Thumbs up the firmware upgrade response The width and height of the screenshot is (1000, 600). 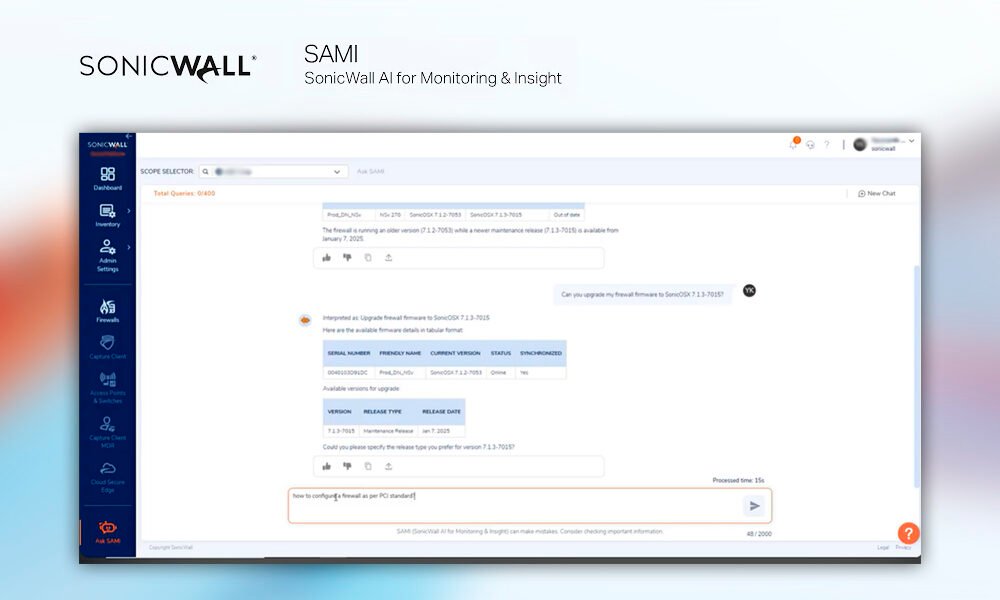(327, 466)
